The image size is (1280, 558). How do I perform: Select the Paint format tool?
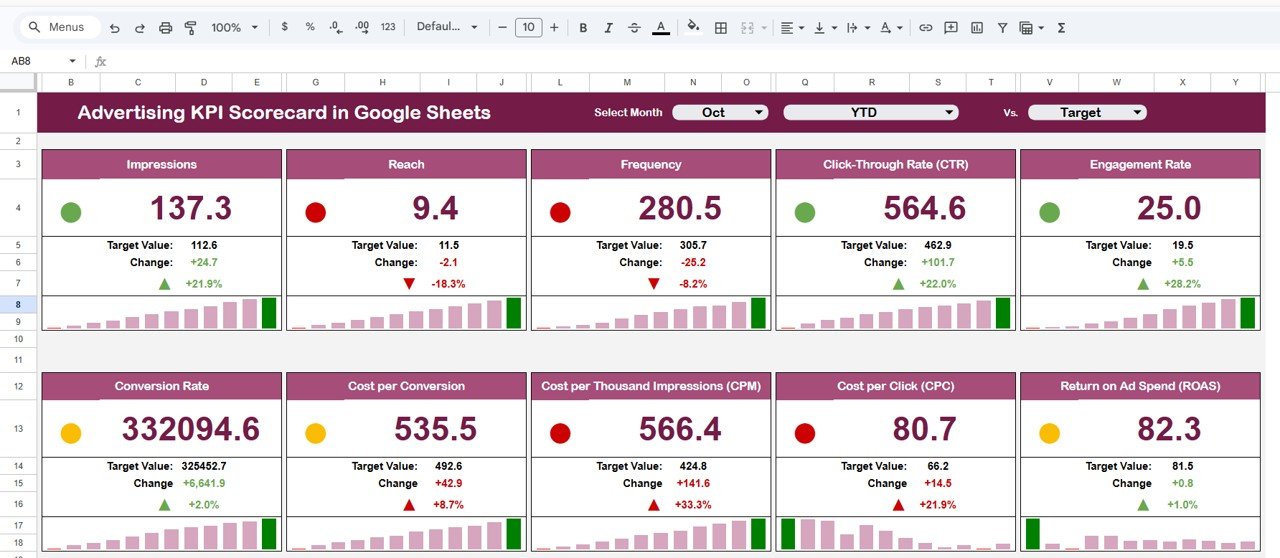(191, 28)
